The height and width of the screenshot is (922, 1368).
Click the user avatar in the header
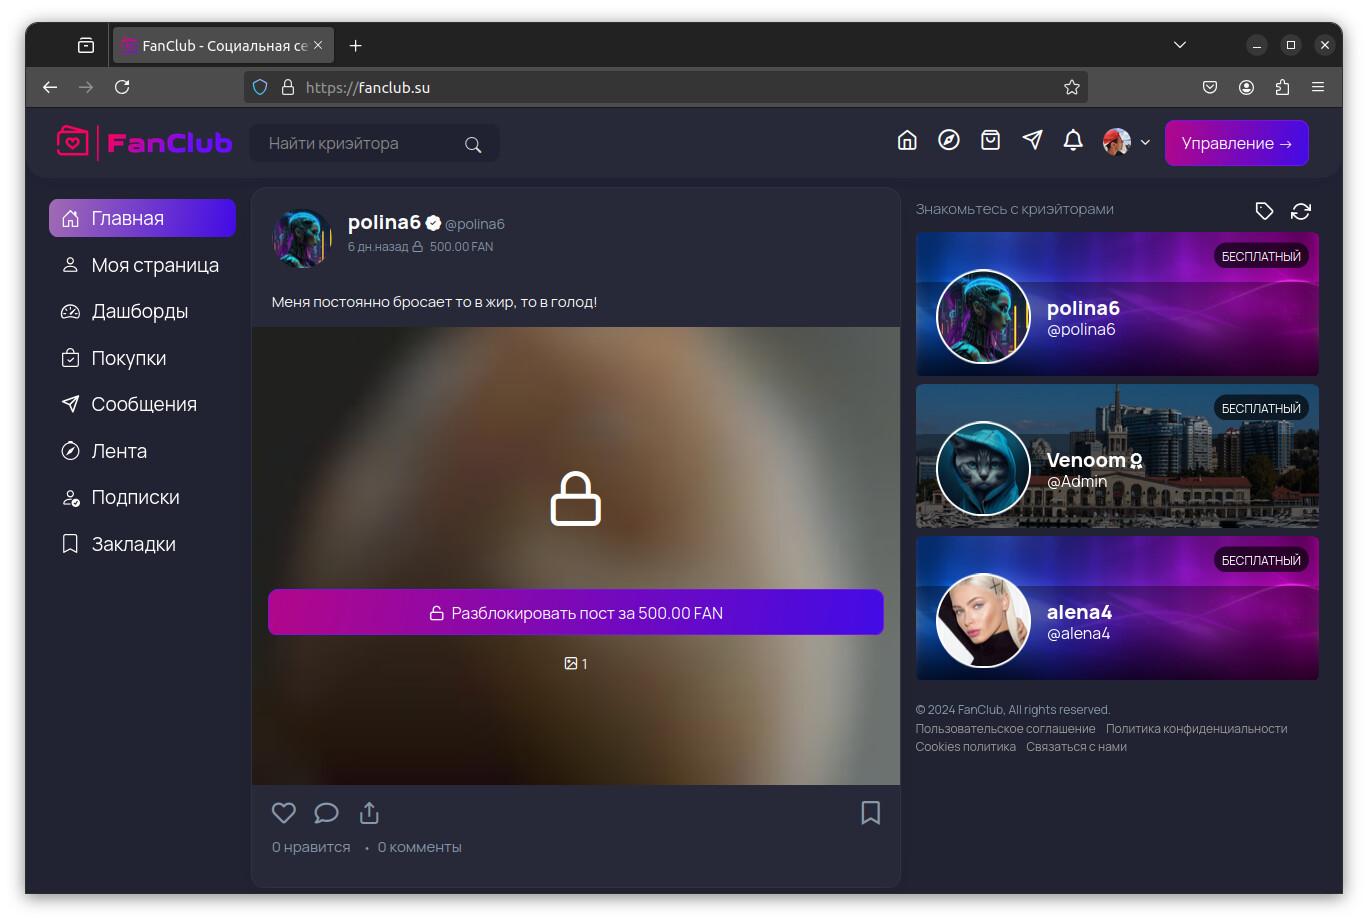tap(1116, 142)
